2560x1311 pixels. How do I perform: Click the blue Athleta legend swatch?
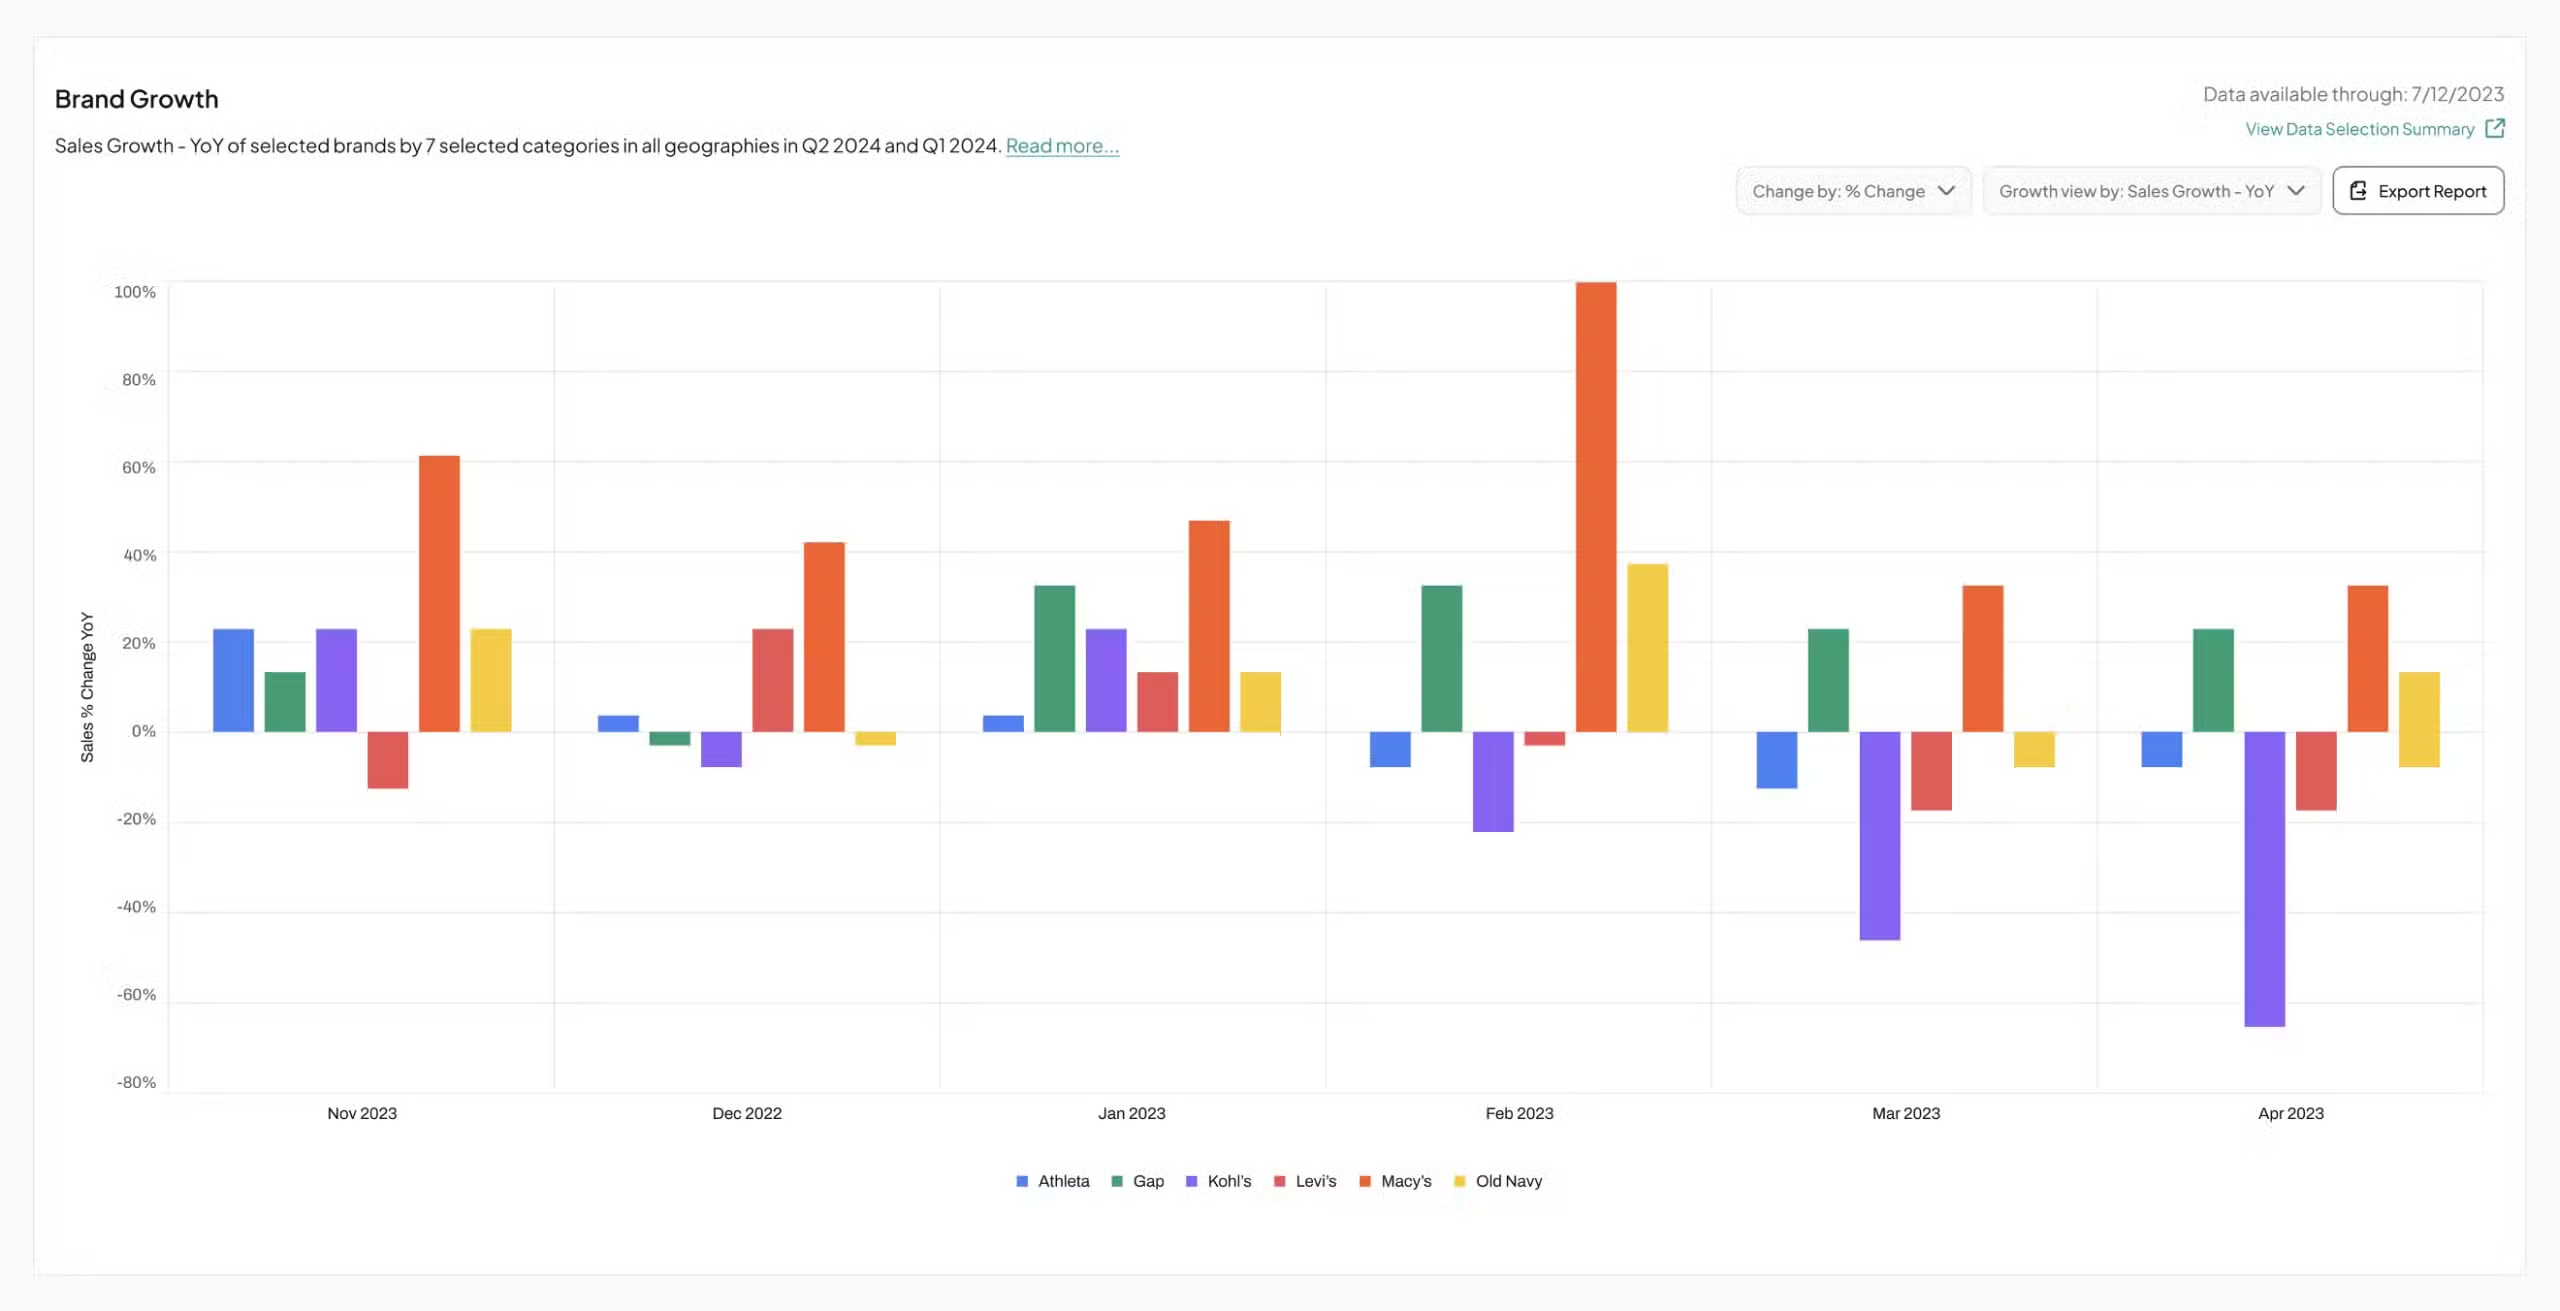(x=1022, y=1181)
